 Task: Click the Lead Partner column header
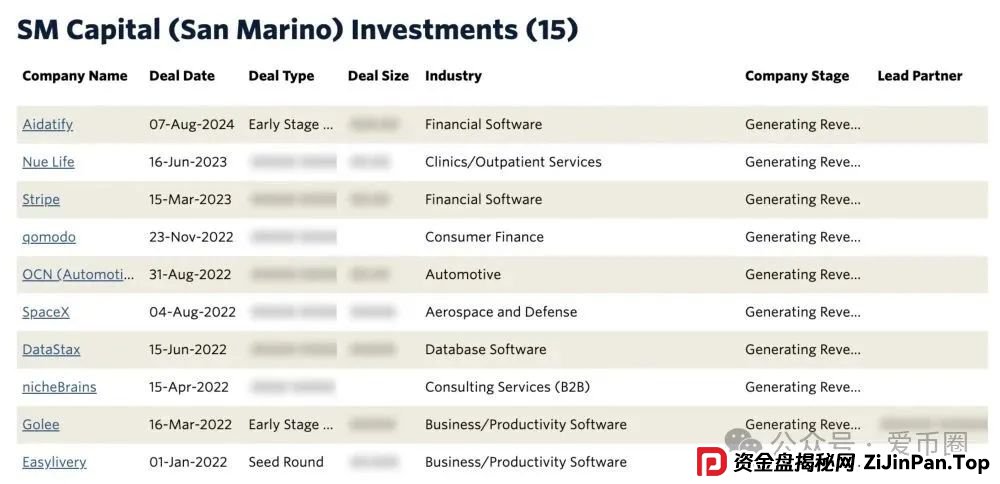point(920,76)
